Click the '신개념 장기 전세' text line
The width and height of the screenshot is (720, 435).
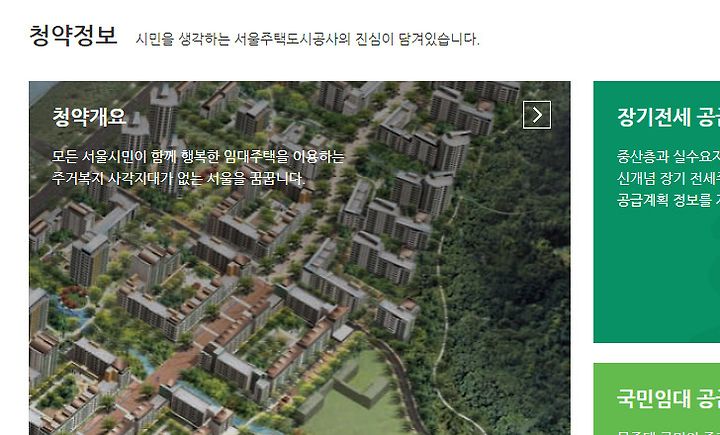pos(668,178)
